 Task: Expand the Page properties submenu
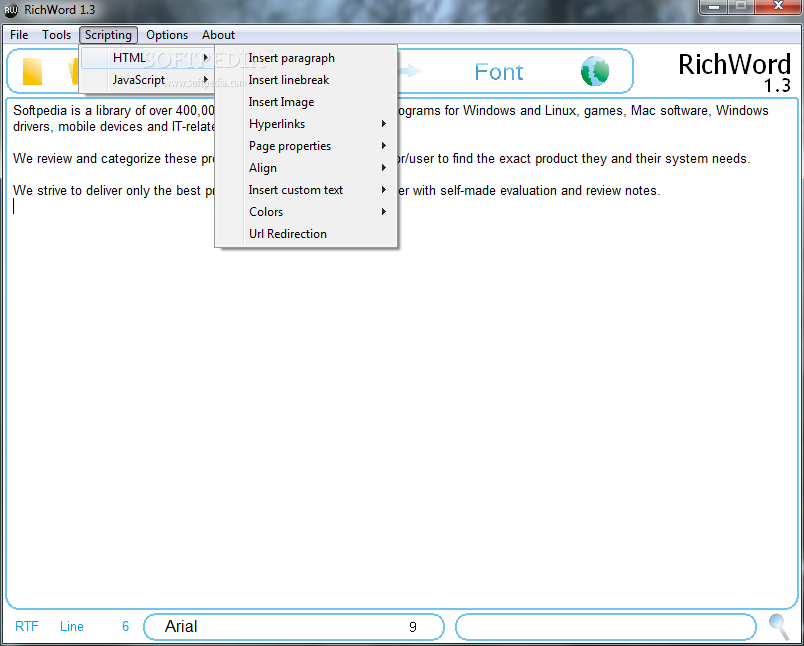click(306, 146)
